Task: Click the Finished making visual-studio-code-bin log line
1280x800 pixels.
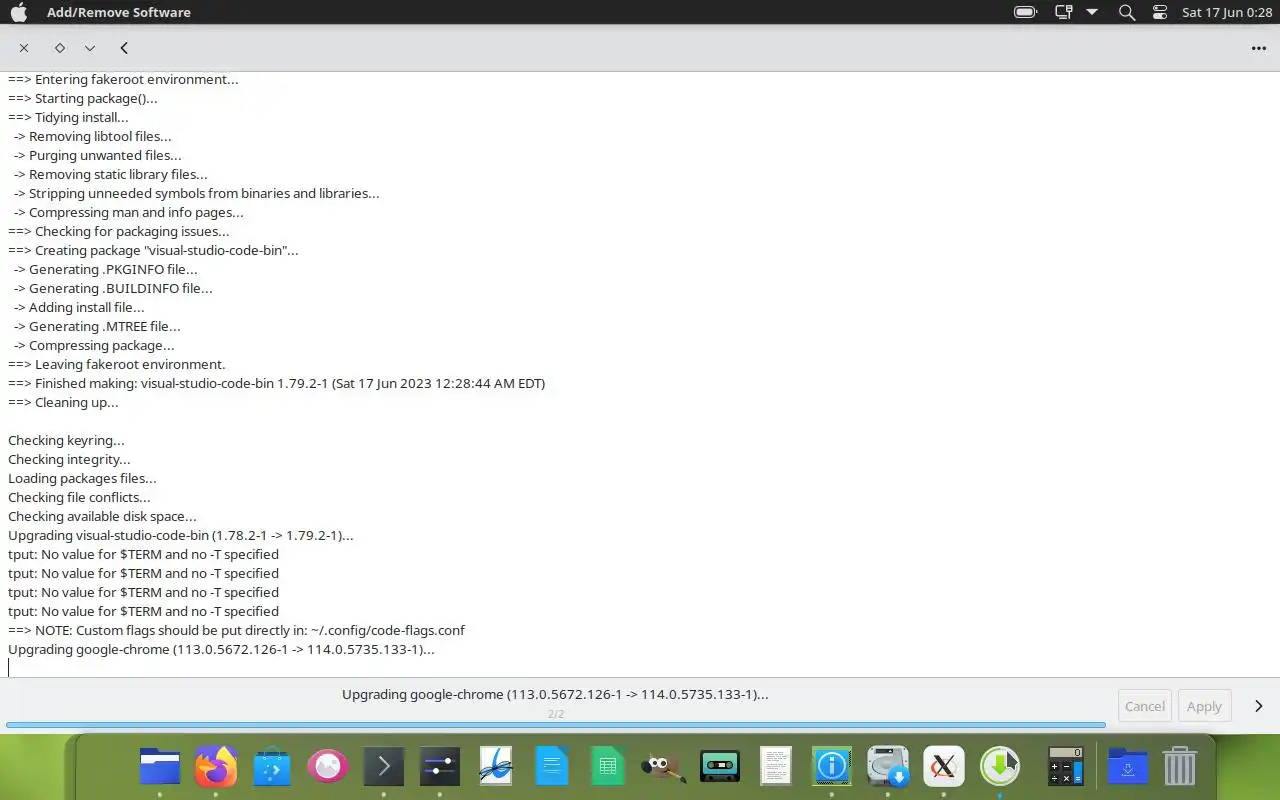Action: tap(276, 383)
